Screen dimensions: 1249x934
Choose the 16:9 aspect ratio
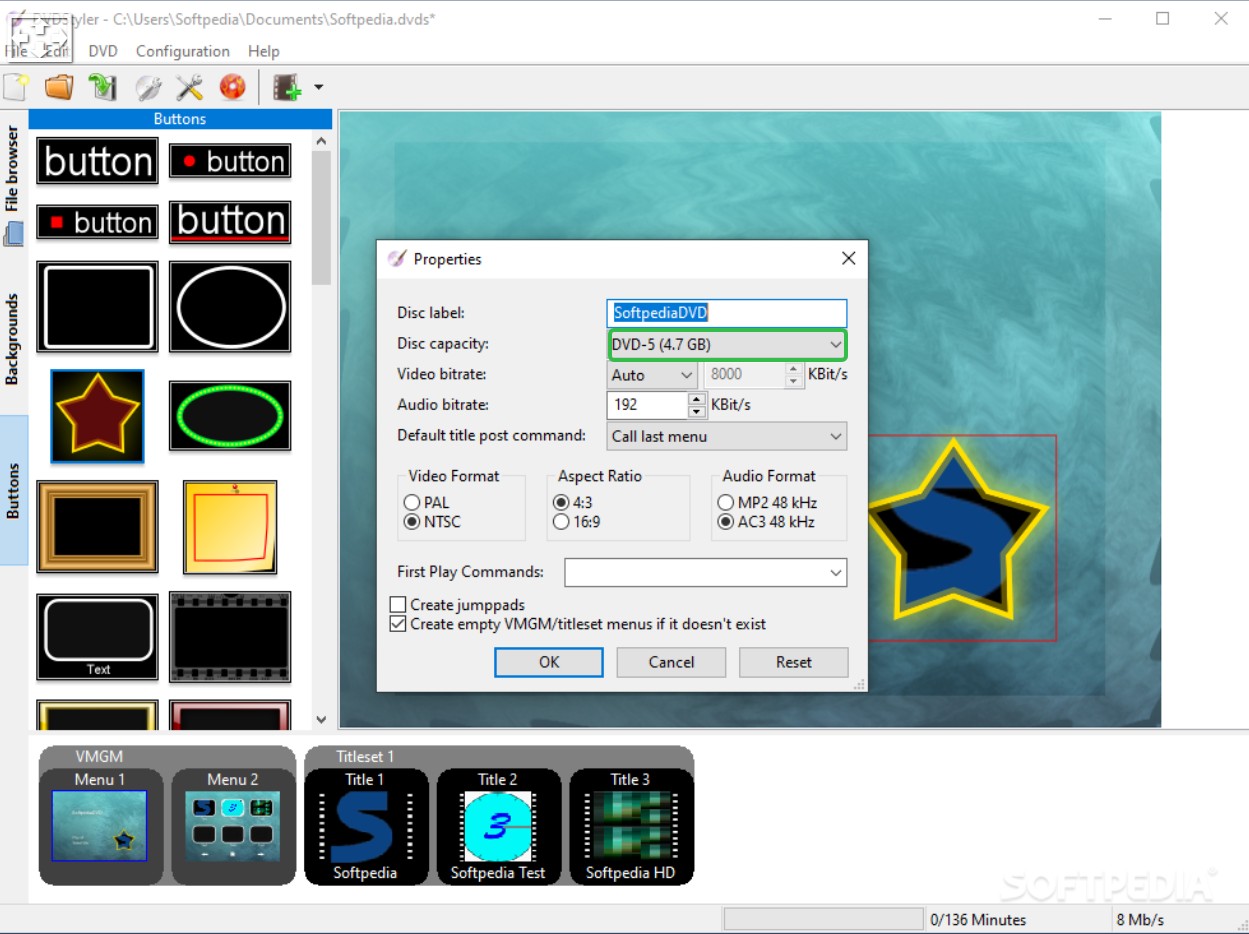[561, 522]
